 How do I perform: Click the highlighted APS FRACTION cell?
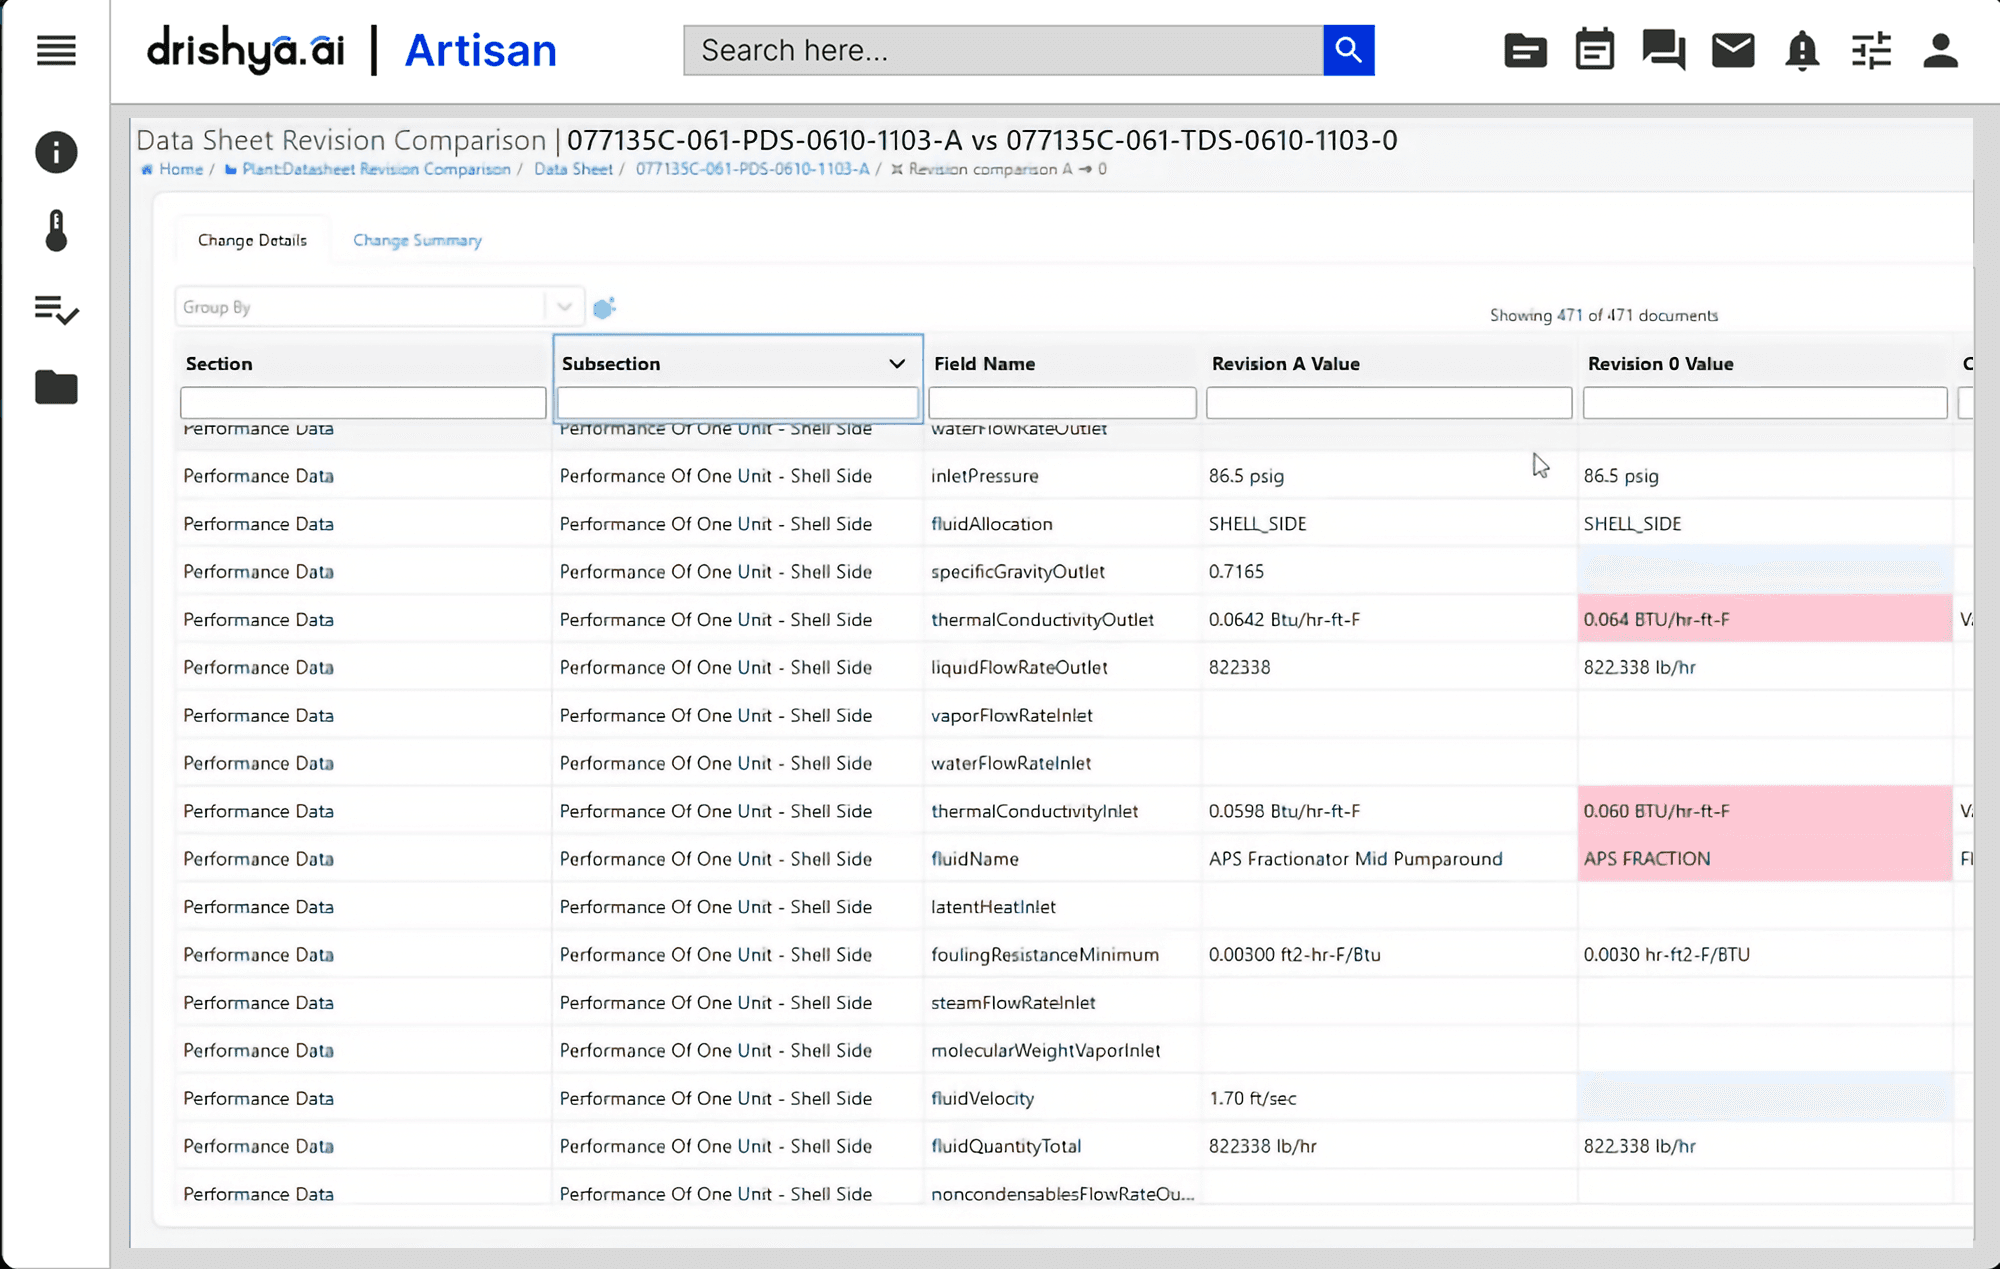click(x=1765, y=858)
